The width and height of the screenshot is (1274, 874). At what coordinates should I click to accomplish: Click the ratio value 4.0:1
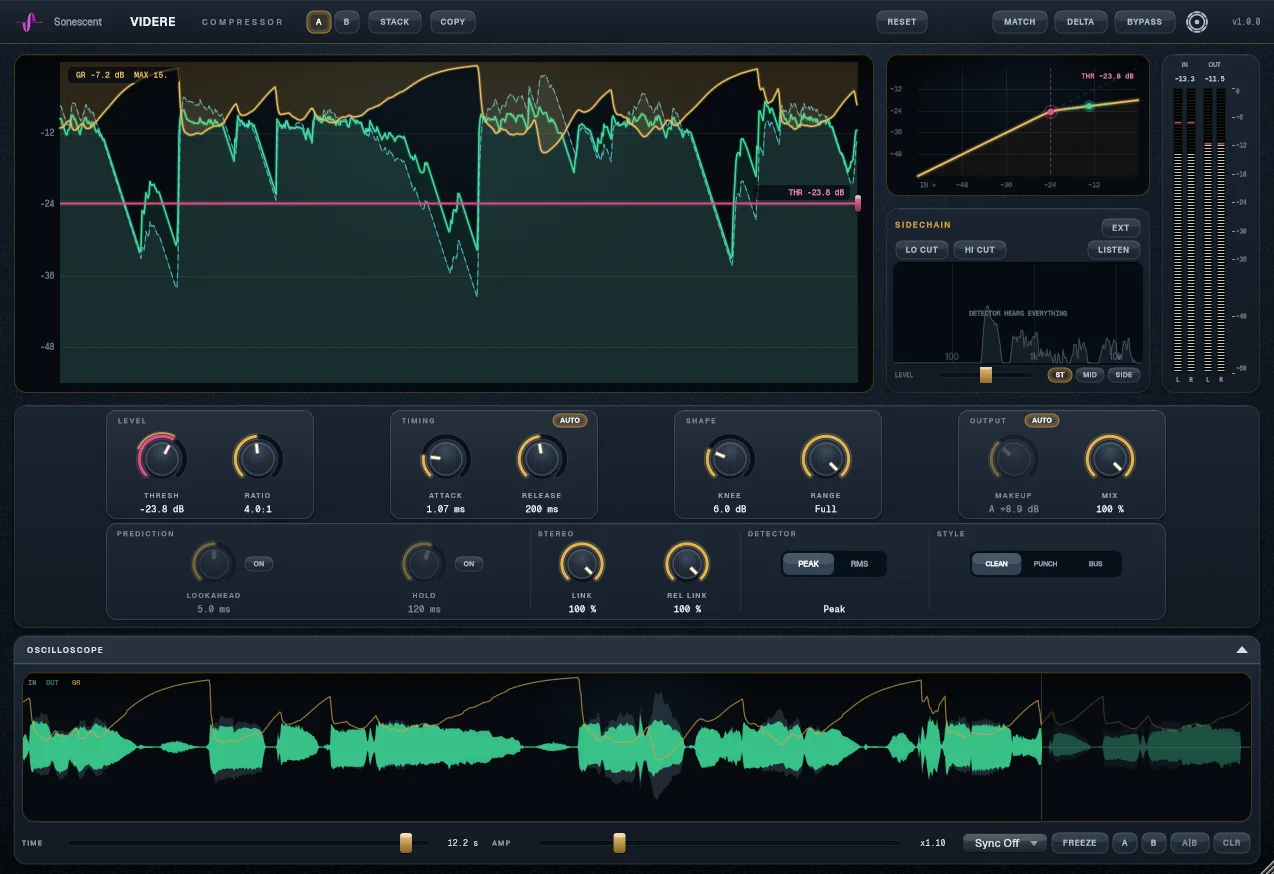(x=257, y=509)
